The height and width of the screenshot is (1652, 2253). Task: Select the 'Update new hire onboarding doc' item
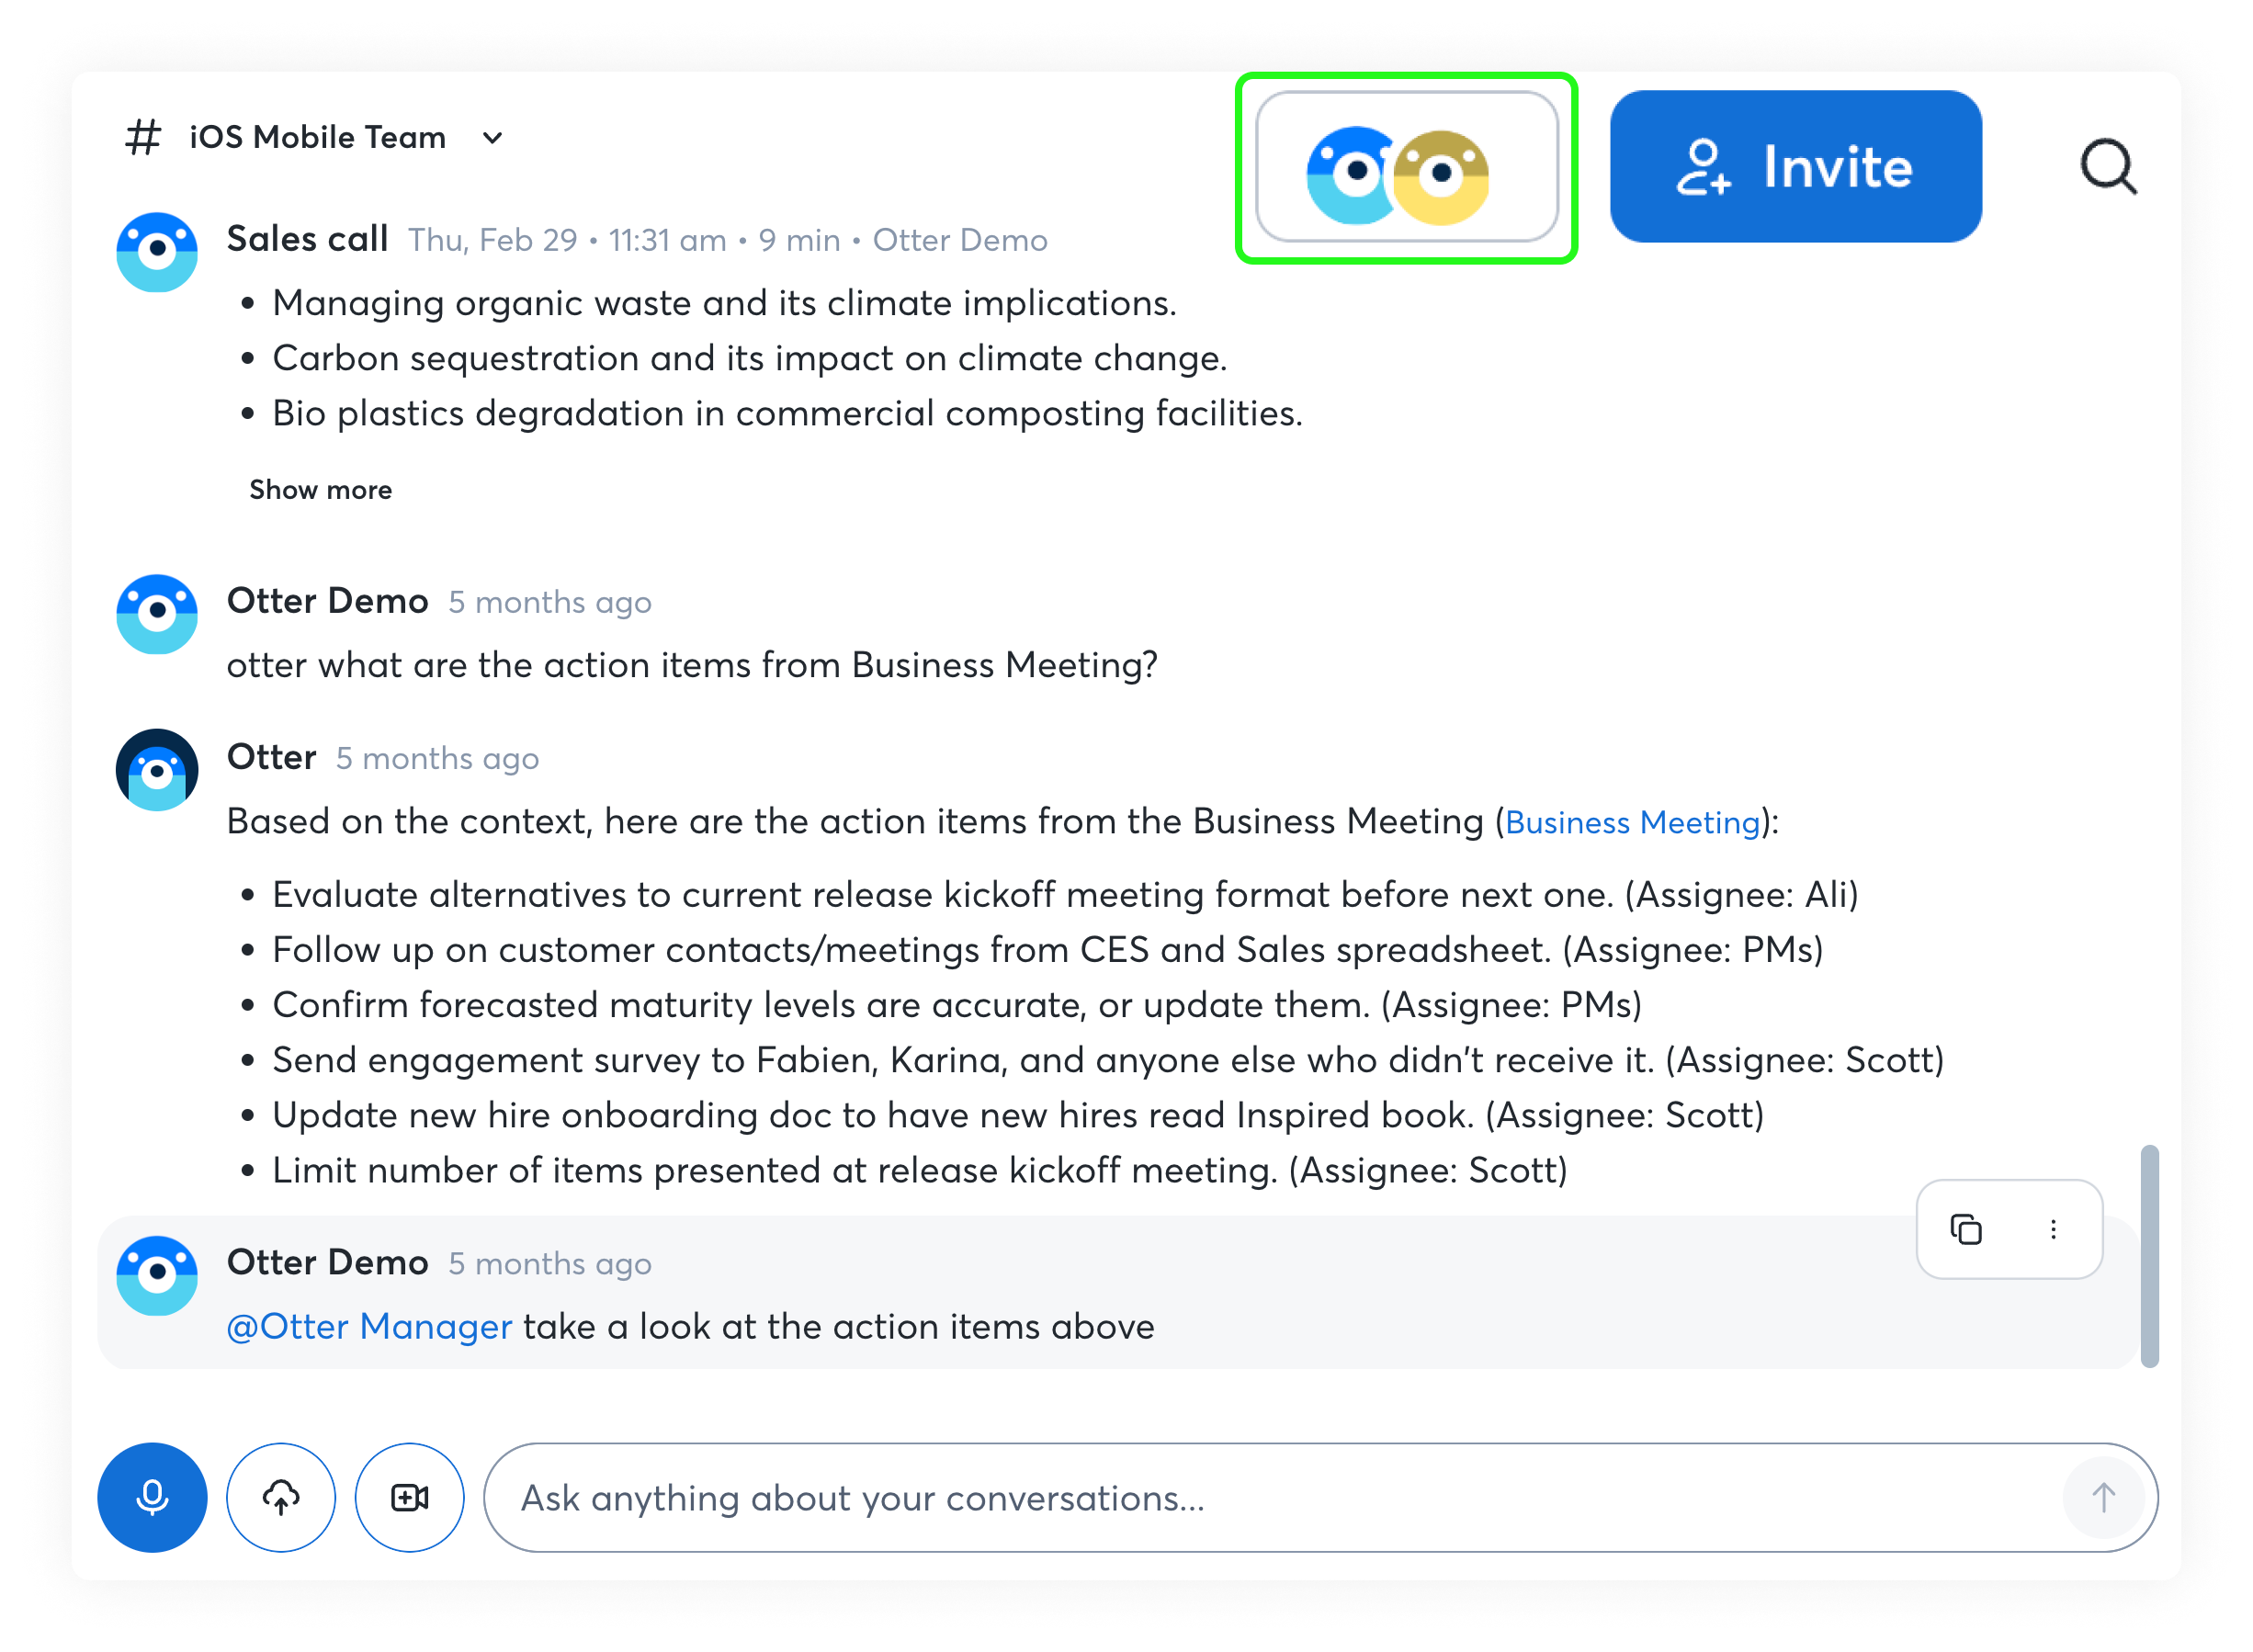(1018, 1115)
